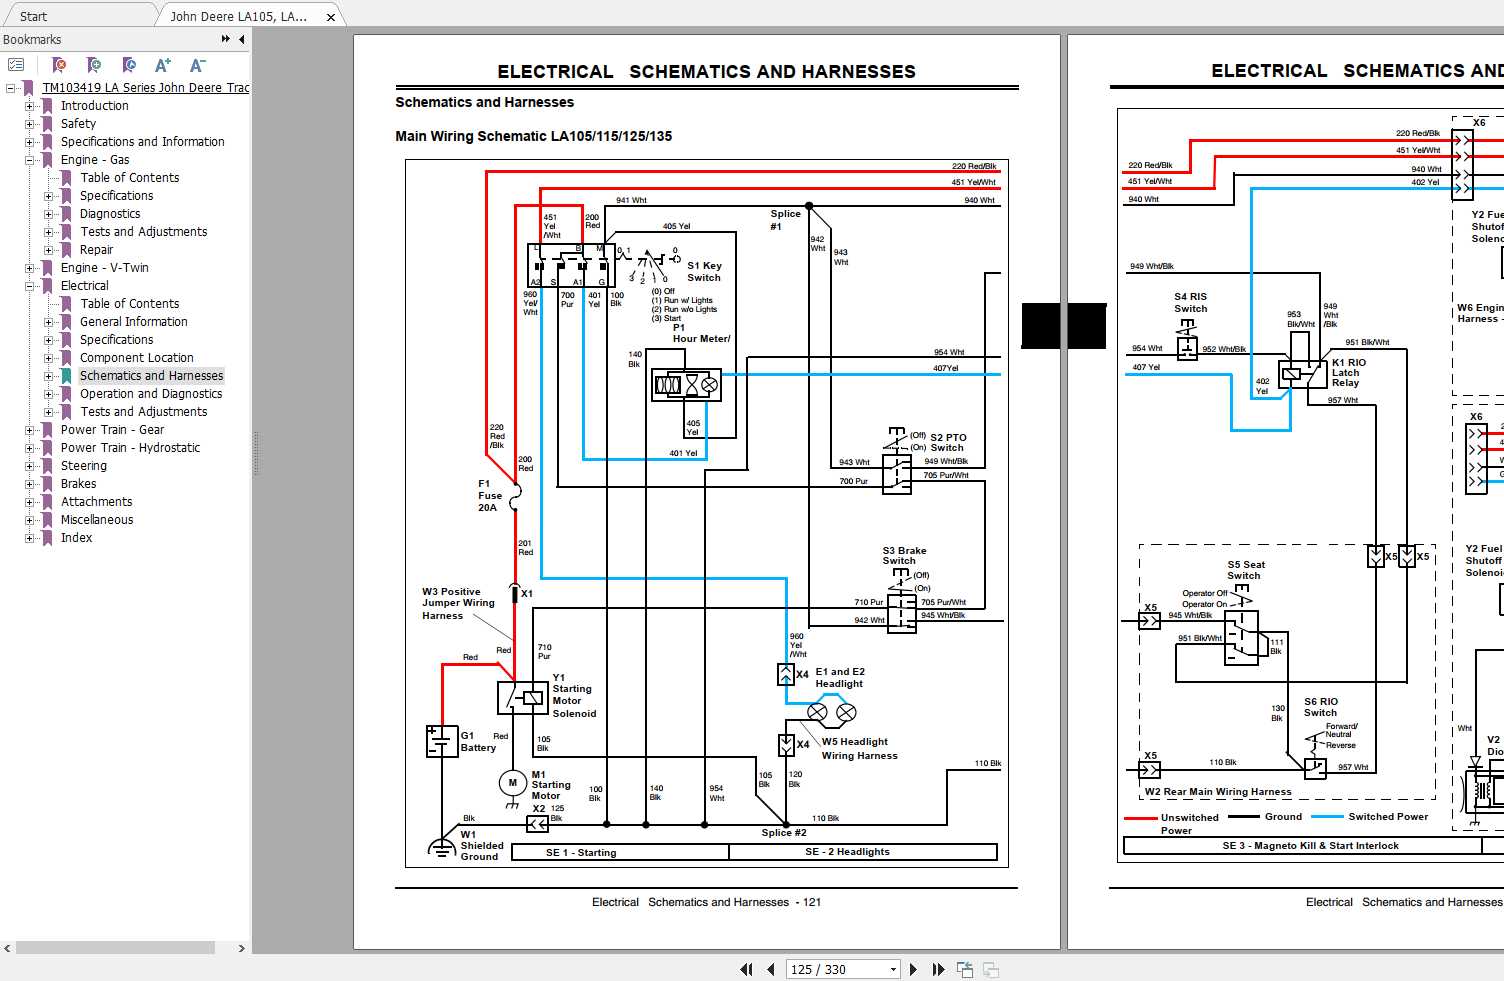Expand the Engine - V-Twin bookmark
The image size is (1504, 981).
(30, 268)
